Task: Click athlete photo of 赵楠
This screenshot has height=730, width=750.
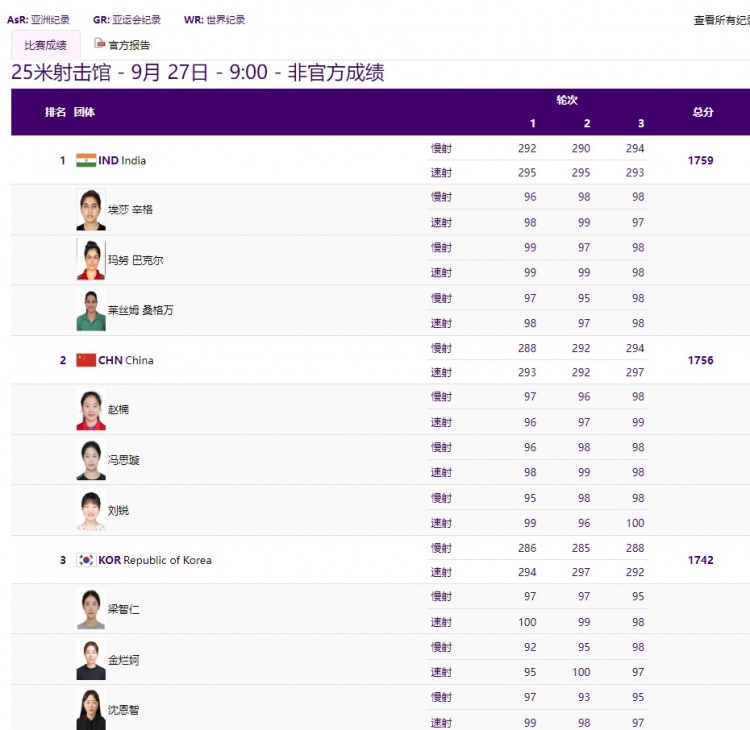Action: tap(91, 410)
